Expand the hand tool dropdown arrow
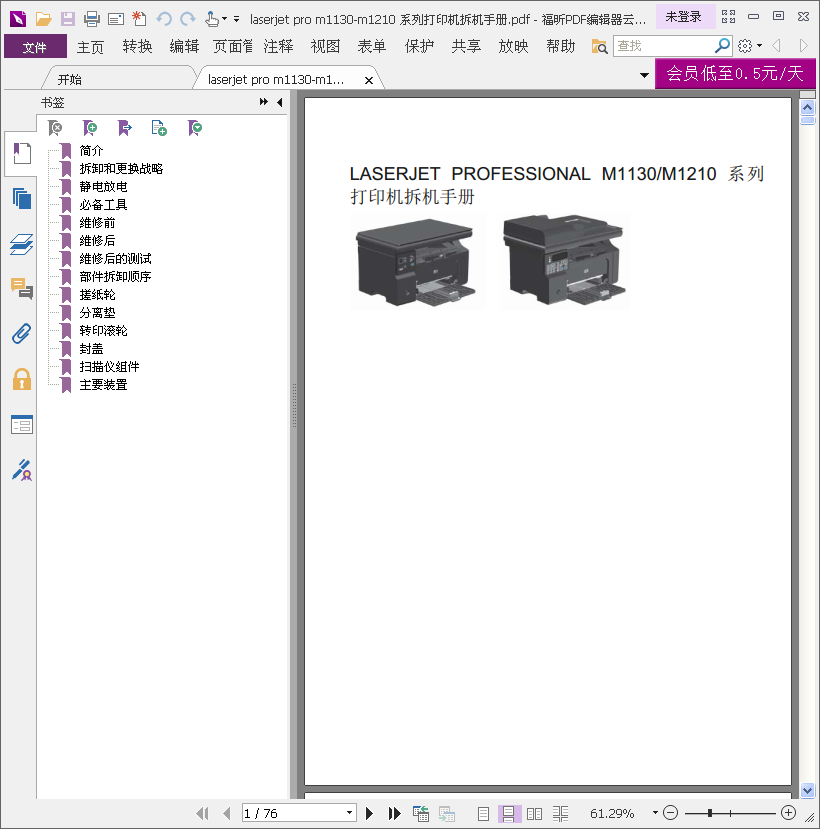Viewport: 820px width, 829px height. 225,19
